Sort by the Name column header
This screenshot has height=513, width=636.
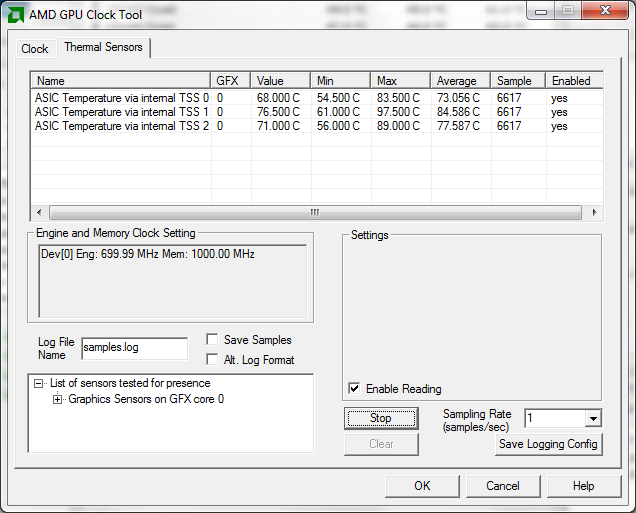pos(121,81)
